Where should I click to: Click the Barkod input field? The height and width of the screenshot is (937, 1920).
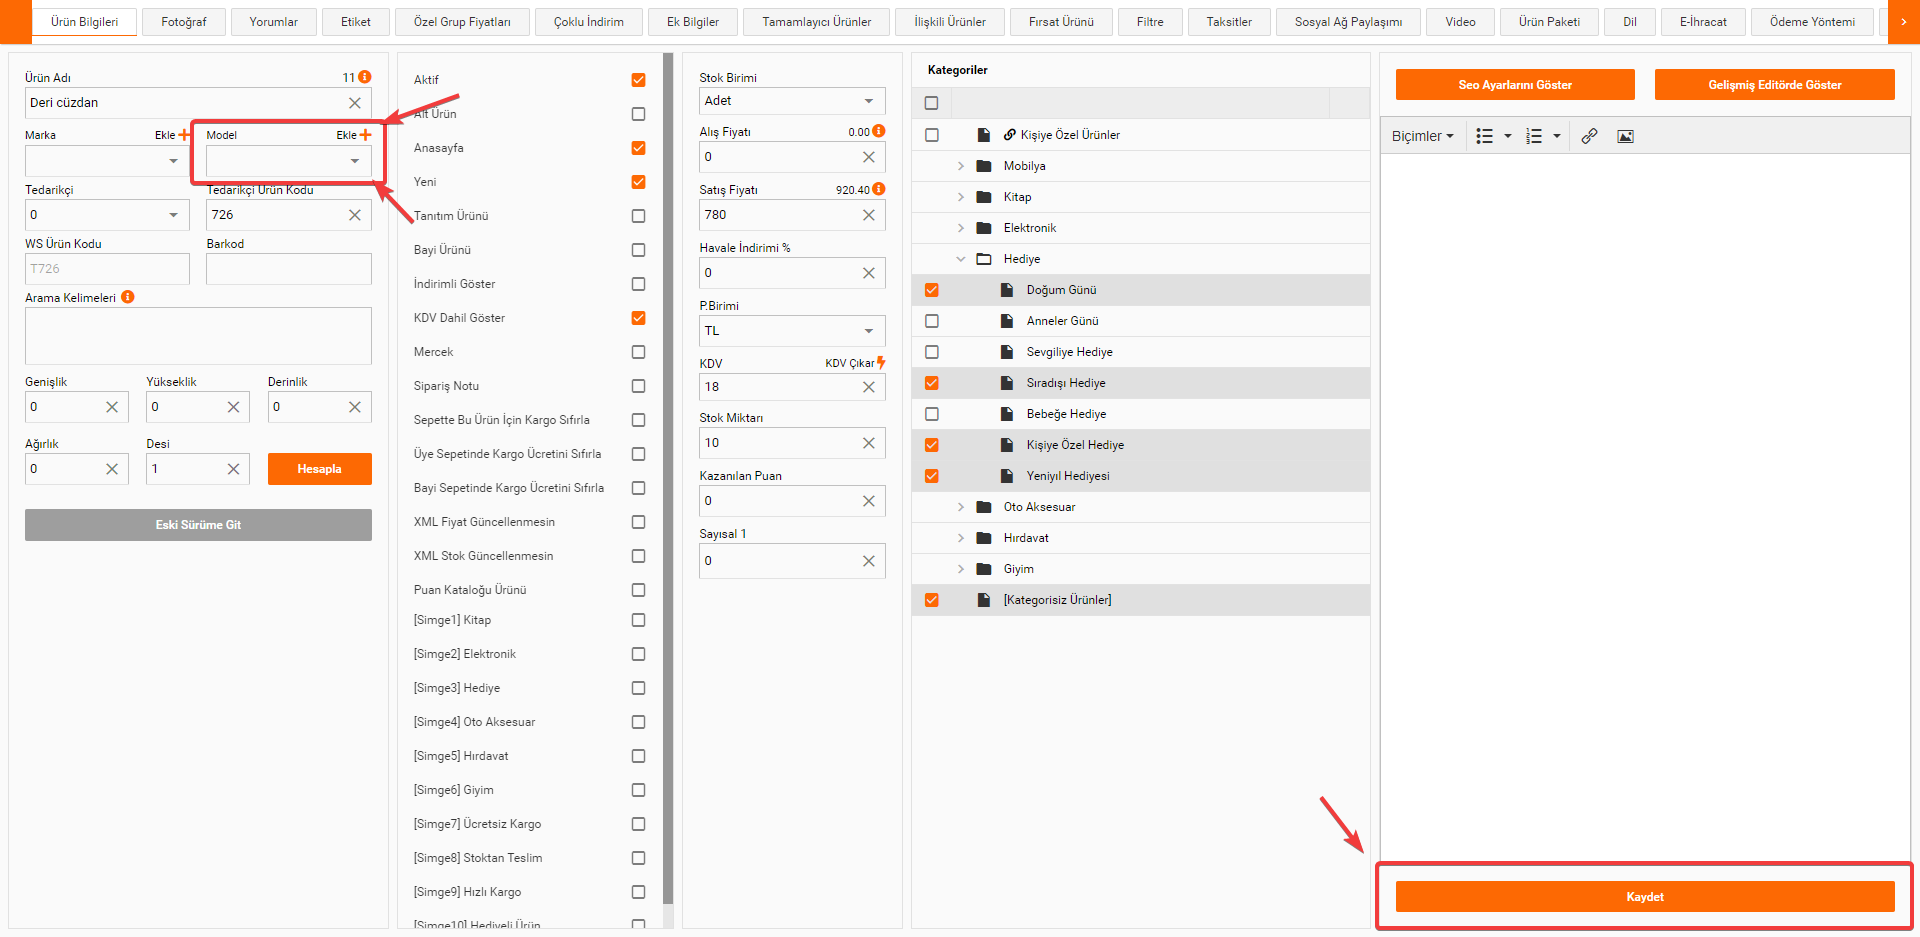(x=289, y=269)
